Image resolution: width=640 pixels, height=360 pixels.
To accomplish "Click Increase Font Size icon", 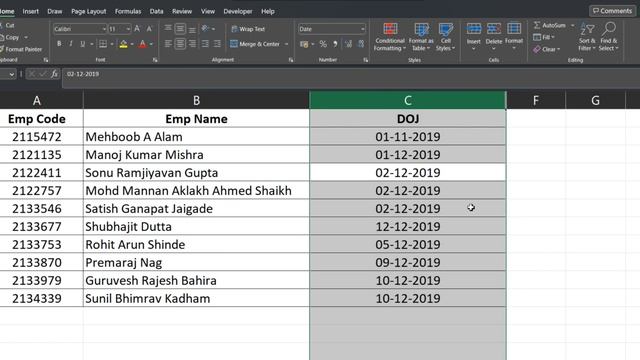I will pyautogui.click(x=137, y=29).
